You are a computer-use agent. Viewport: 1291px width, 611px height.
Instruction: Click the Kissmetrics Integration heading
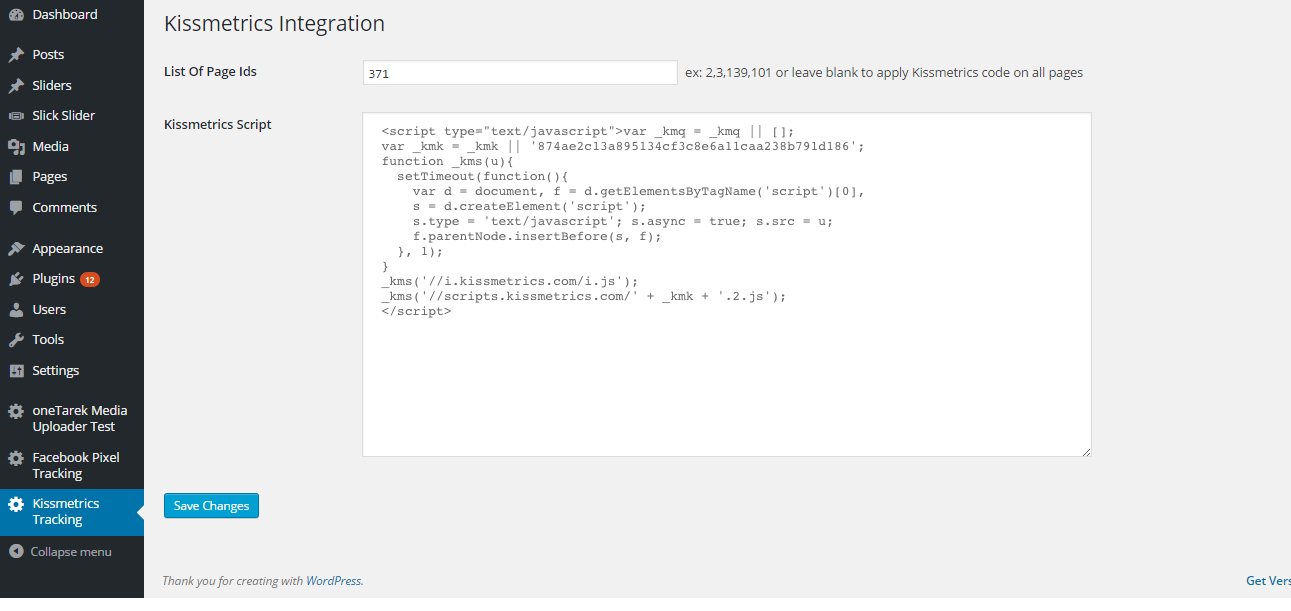[274, 24]
